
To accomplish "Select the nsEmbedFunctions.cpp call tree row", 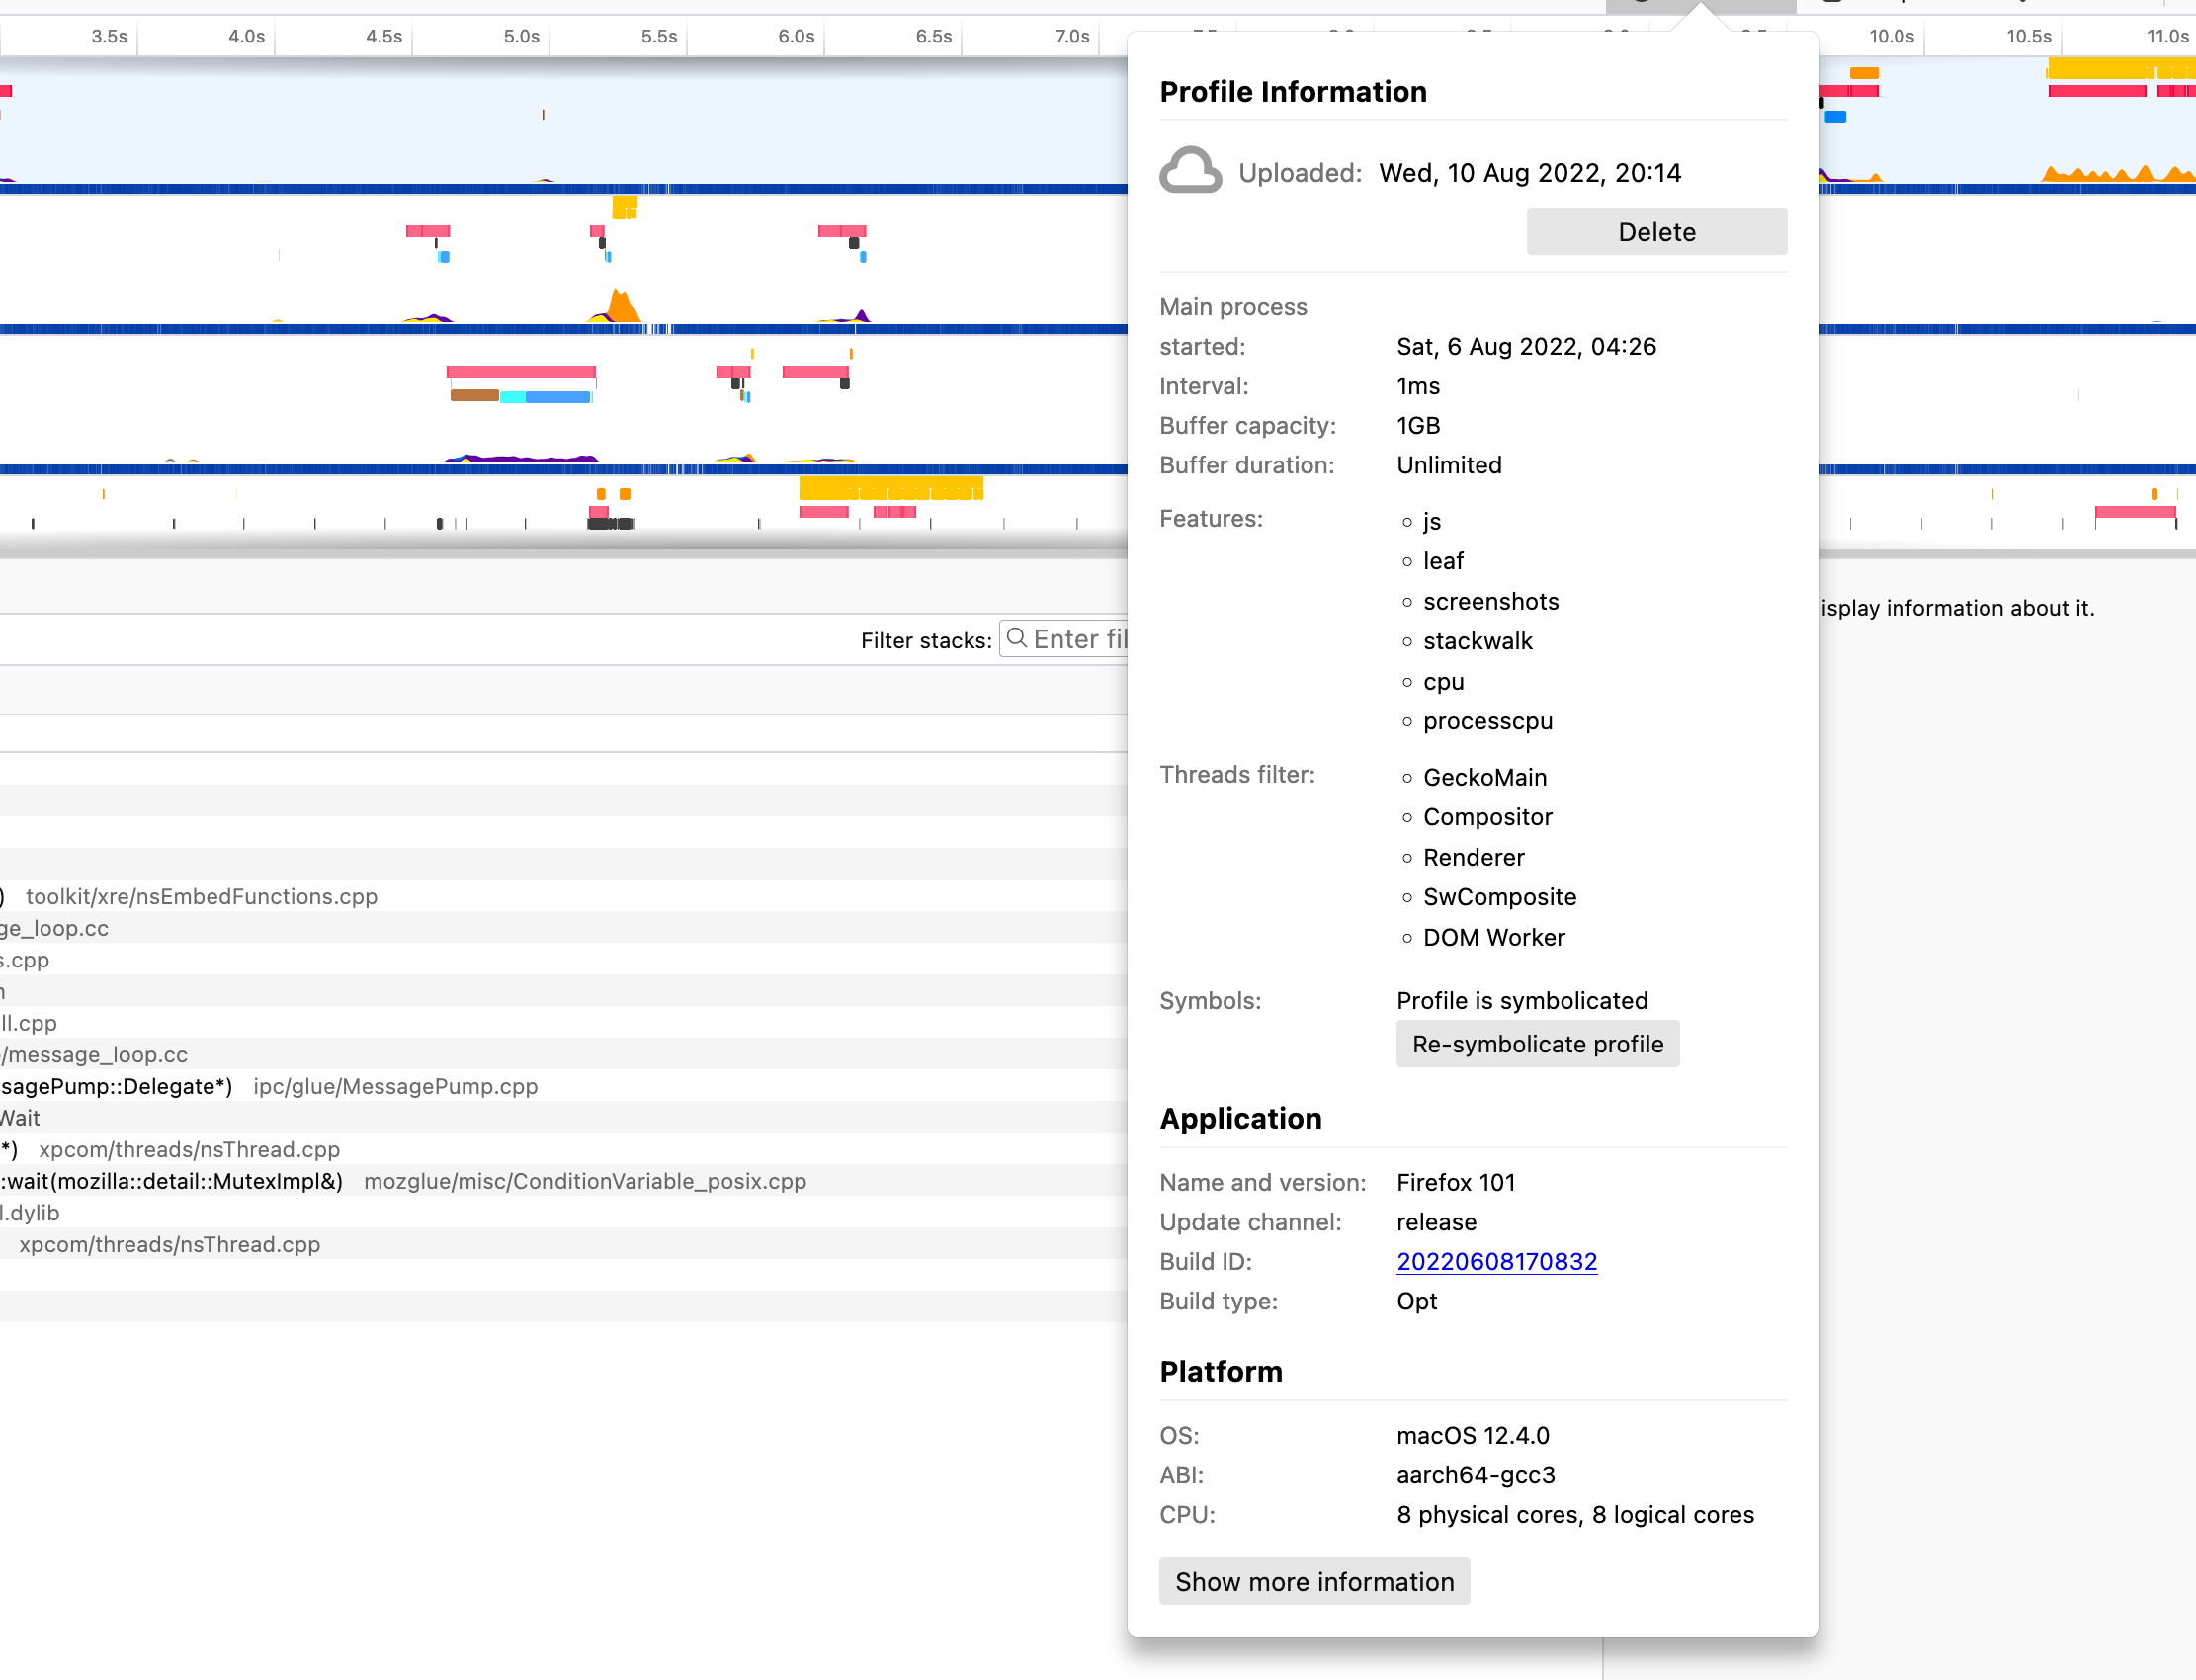I will coord(201,896).
